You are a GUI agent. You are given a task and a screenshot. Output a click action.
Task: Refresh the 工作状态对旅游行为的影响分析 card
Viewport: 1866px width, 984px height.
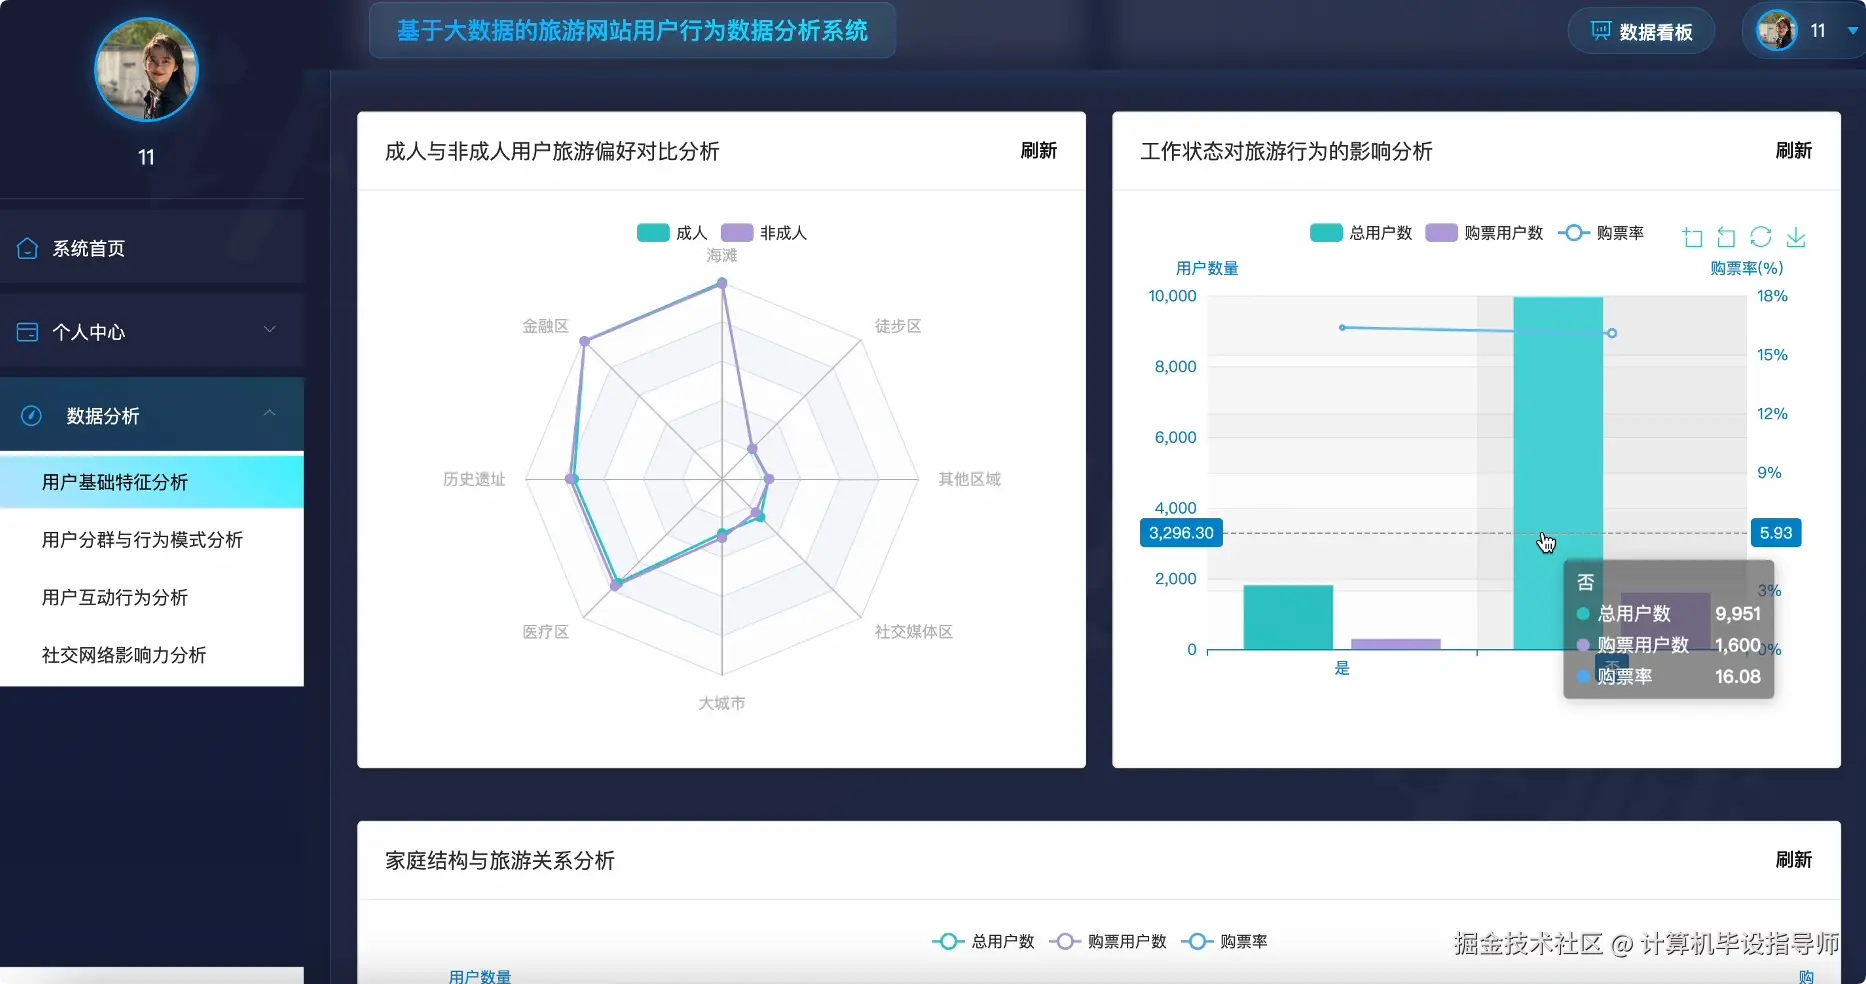pyautogui.click(x=1793, y=151)
